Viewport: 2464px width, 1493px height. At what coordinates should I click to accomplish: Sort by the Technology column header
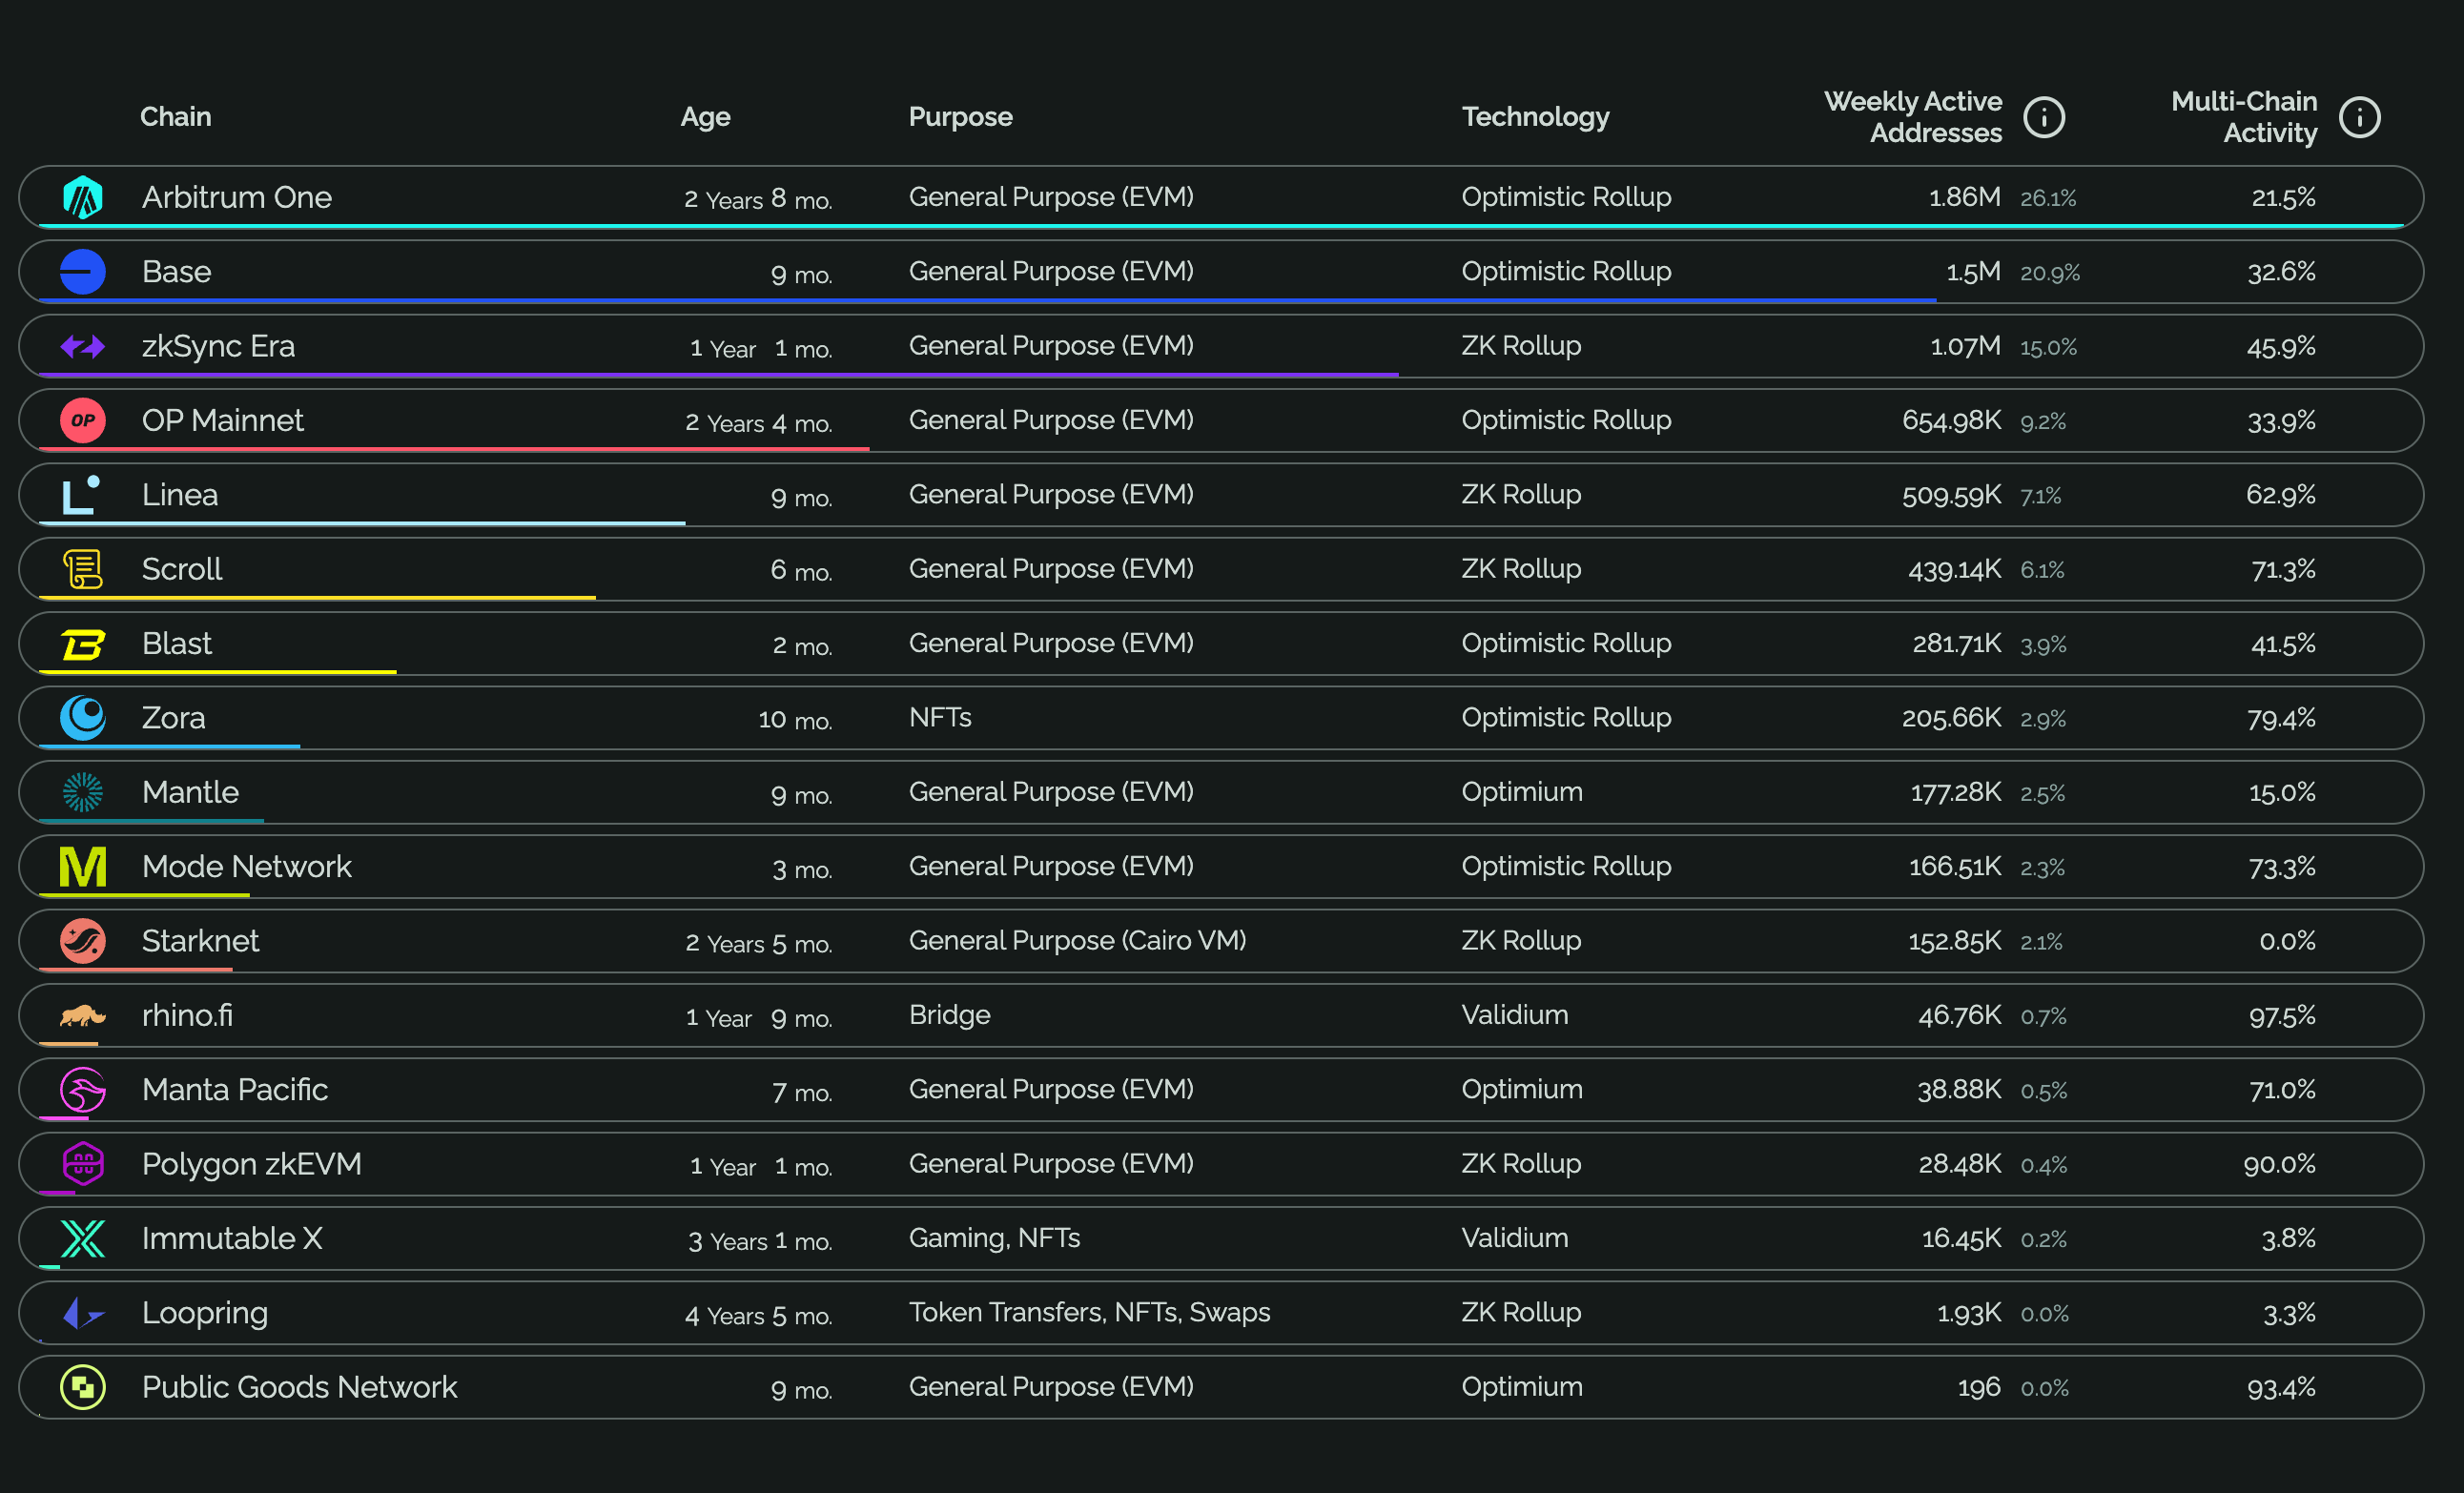(x=1535, y=117)
